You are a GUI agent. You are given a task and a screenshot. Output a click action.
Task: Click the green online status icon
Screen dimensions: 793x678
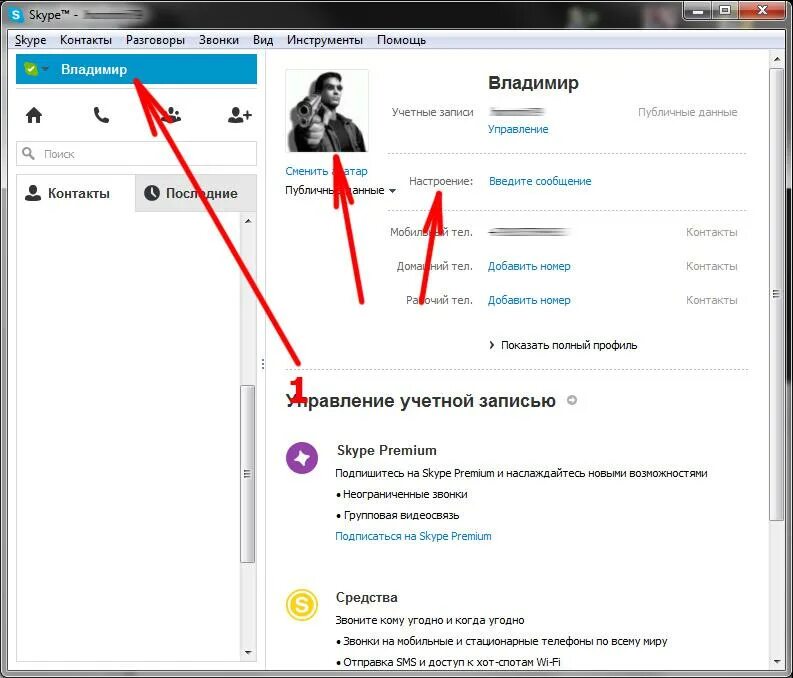(30, 69)
